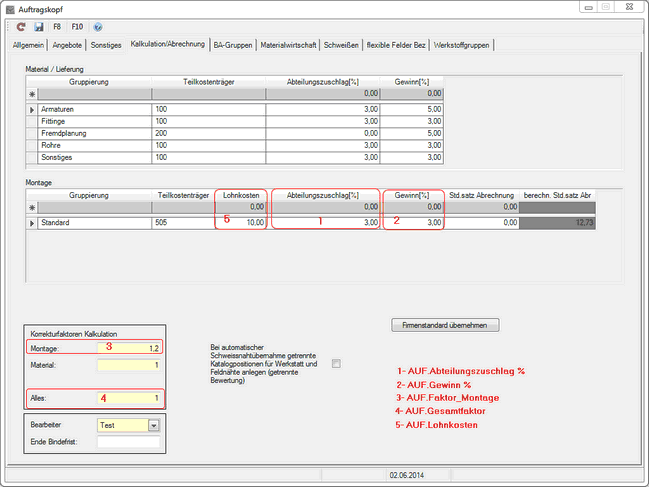The width and height of the screenshot is (649, 487).
Task: Click the Alles factor input field
Action: click(128, 399)
